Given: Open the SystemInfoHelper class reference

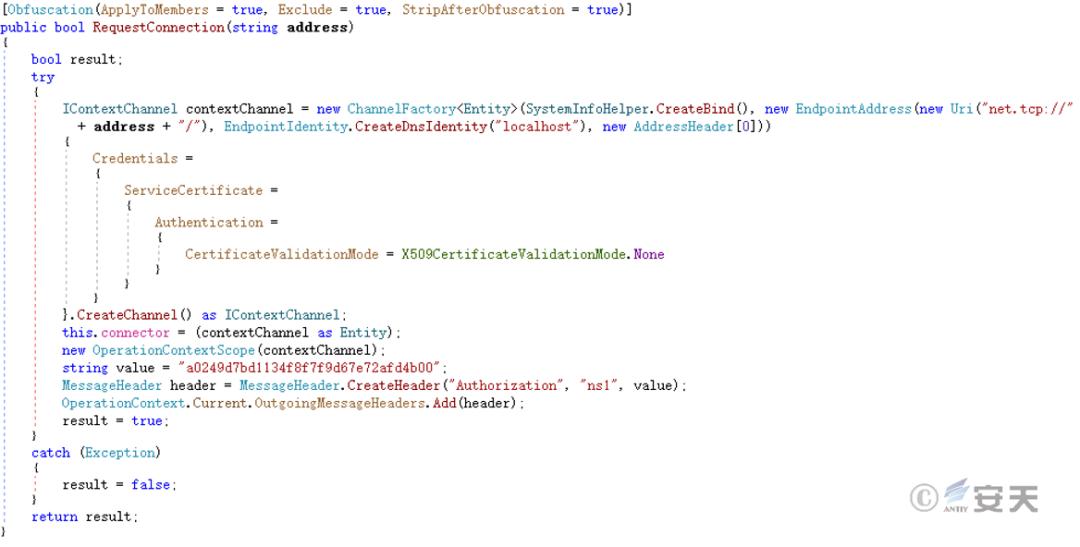Looking at the screenshot, I should pyautogui.click(x=588, y=109).
